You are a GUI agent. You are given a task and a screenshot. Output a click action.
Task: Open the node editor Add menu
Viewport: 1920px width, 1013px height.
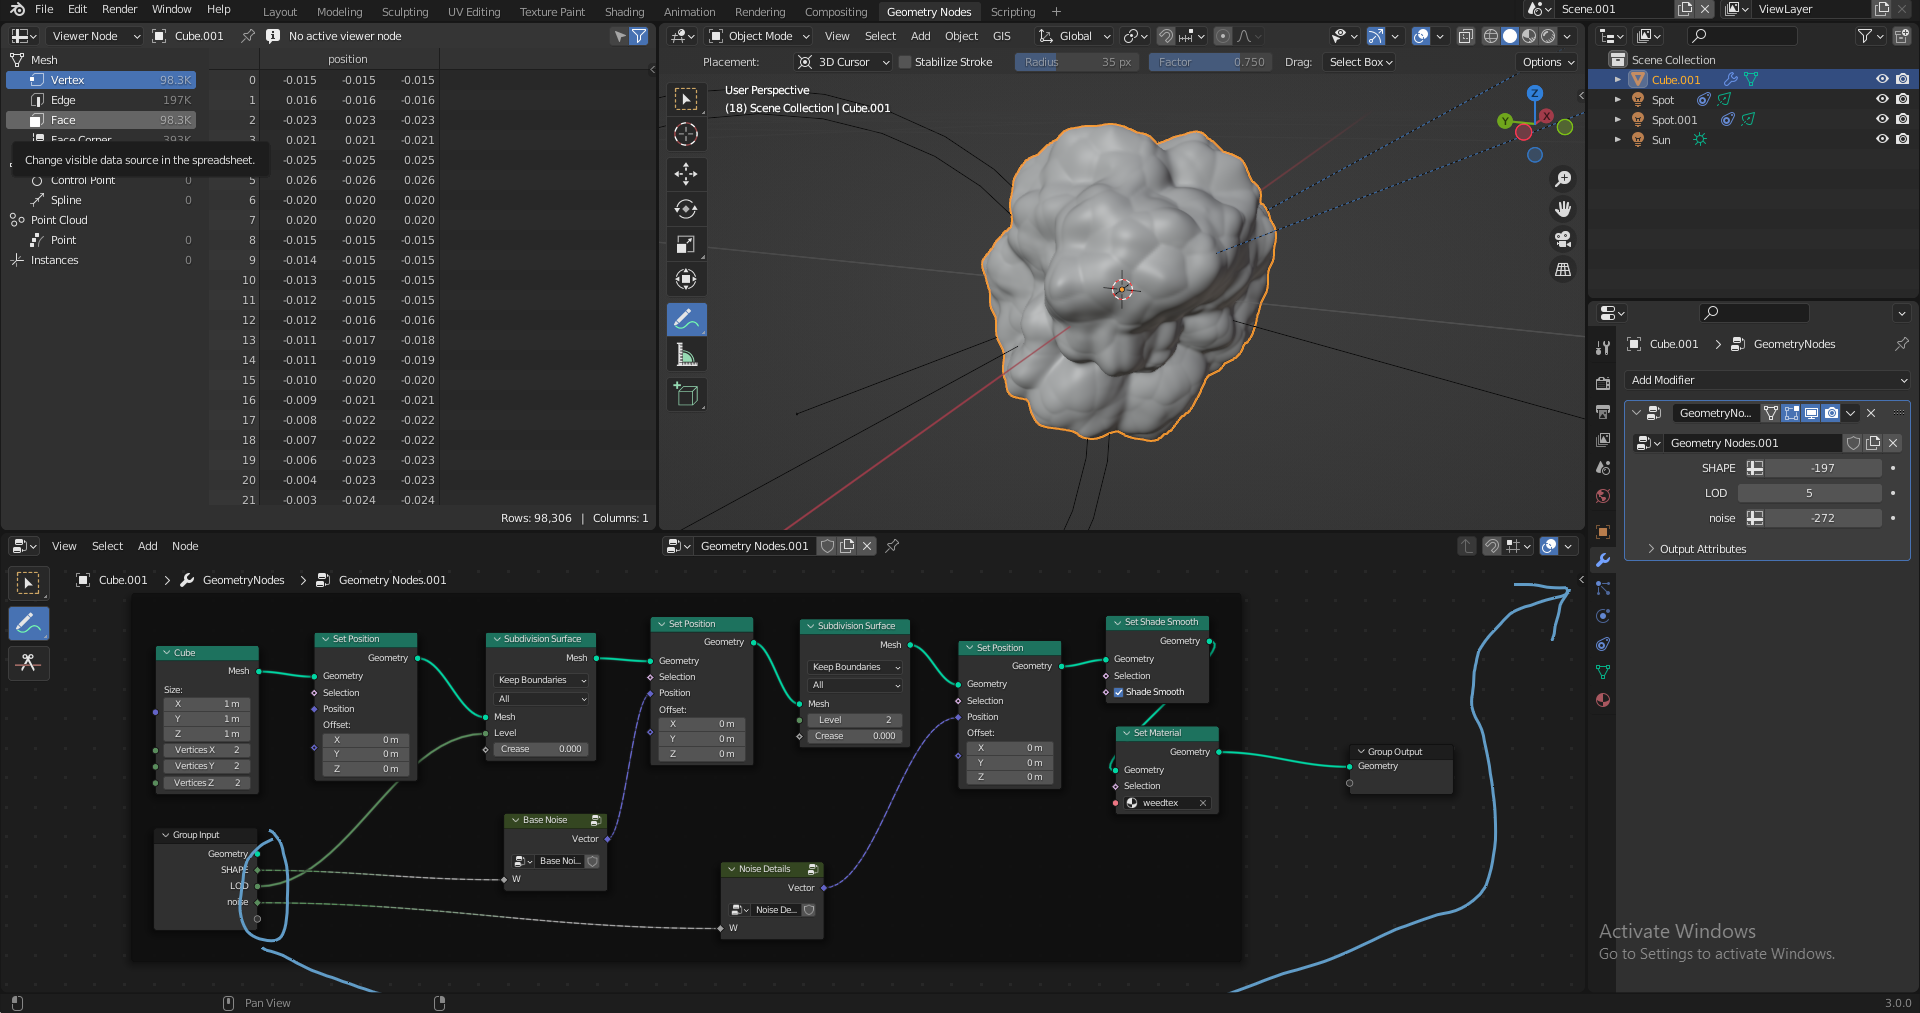147,546
